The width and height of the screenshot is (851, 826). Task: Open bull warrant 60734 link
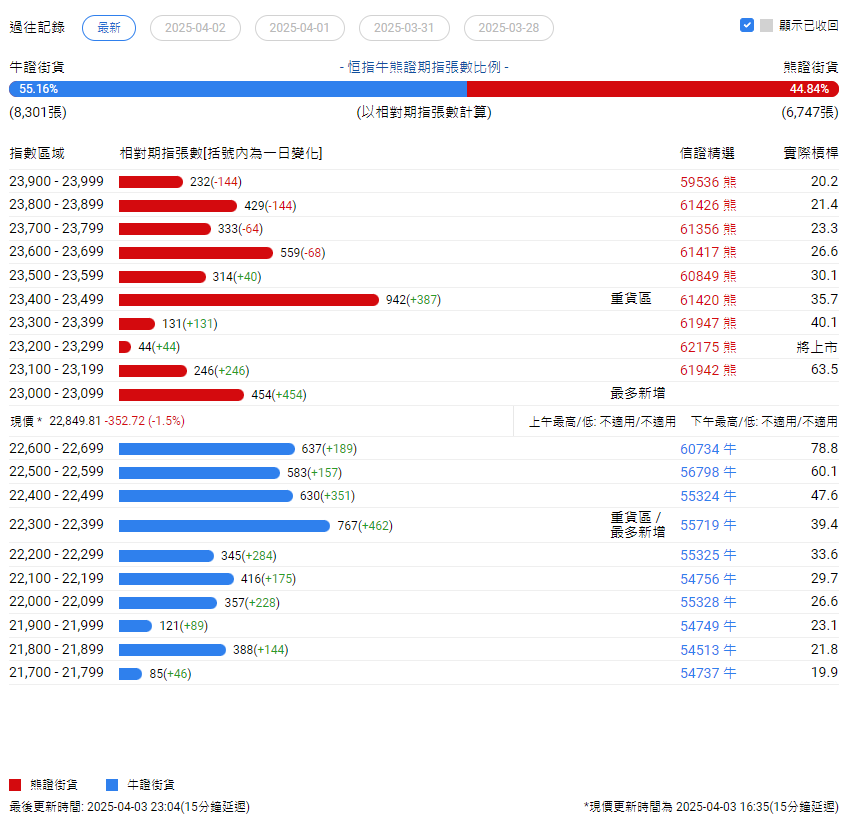pos(700,449)
